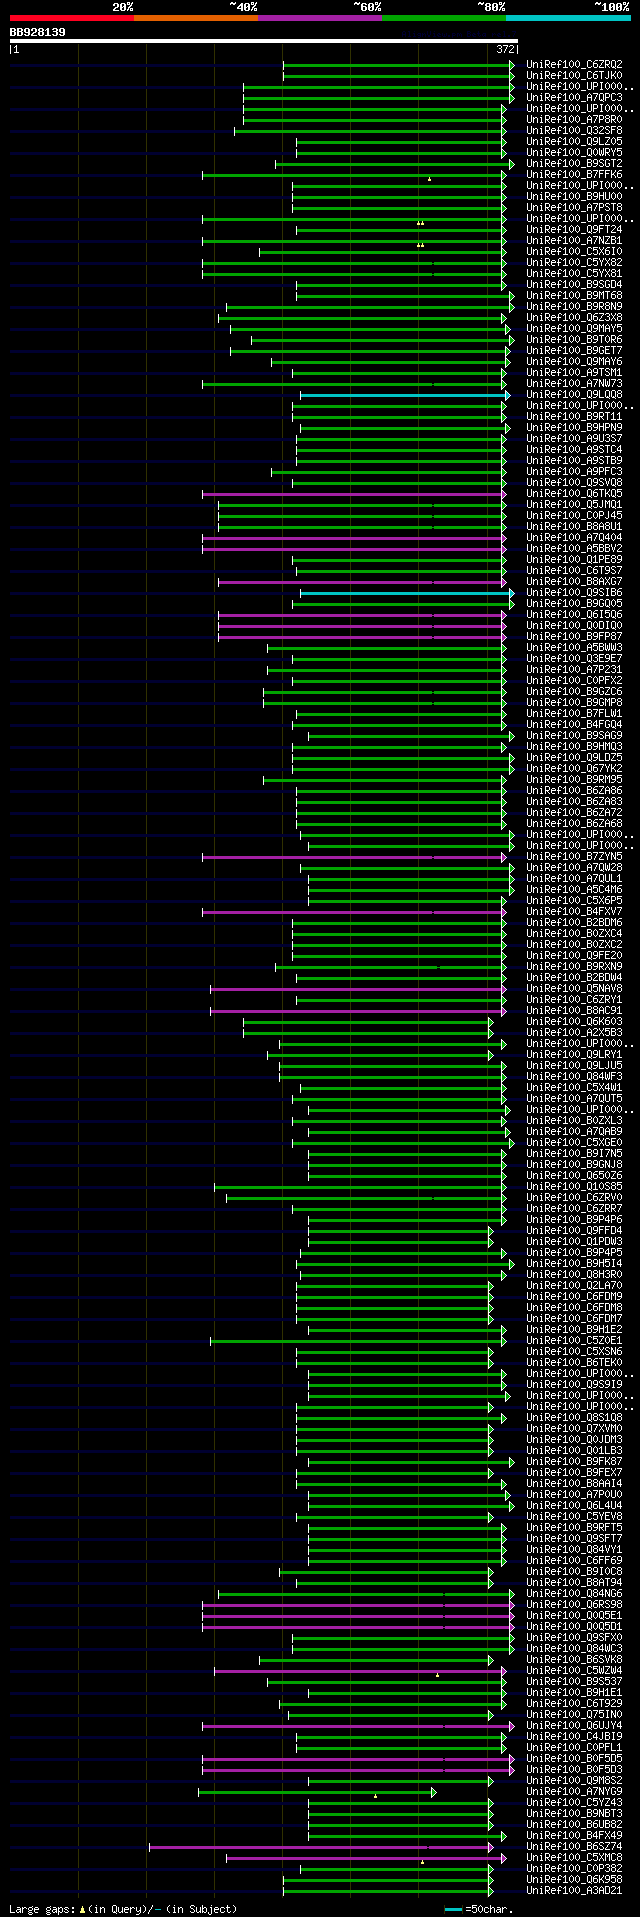The height and width of the screenshot is (1917, 640).
Task: Open UniRef100_B9SAG9 label
Action: coord(574,736)
